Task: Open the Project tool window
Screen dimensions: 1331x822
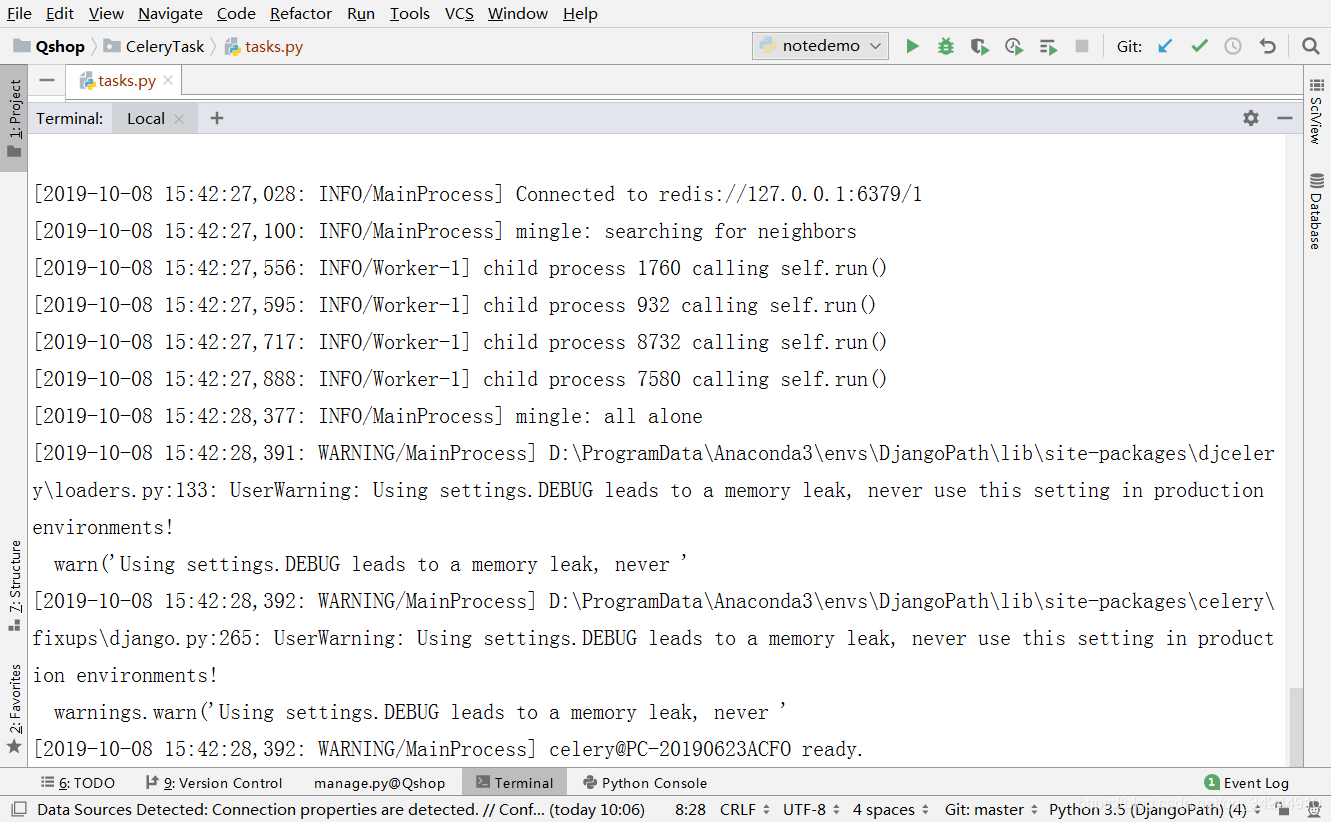Action: pos(14,119)
